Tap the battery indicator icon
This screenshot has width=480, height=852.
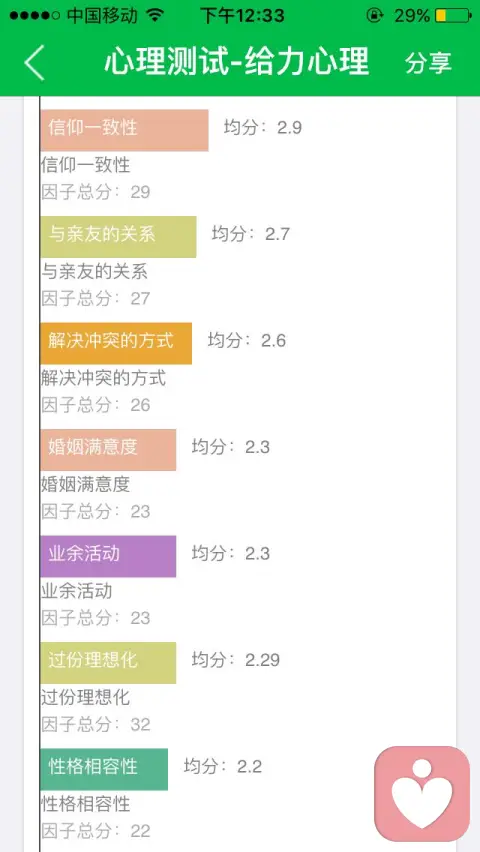[x=453, y=16]
